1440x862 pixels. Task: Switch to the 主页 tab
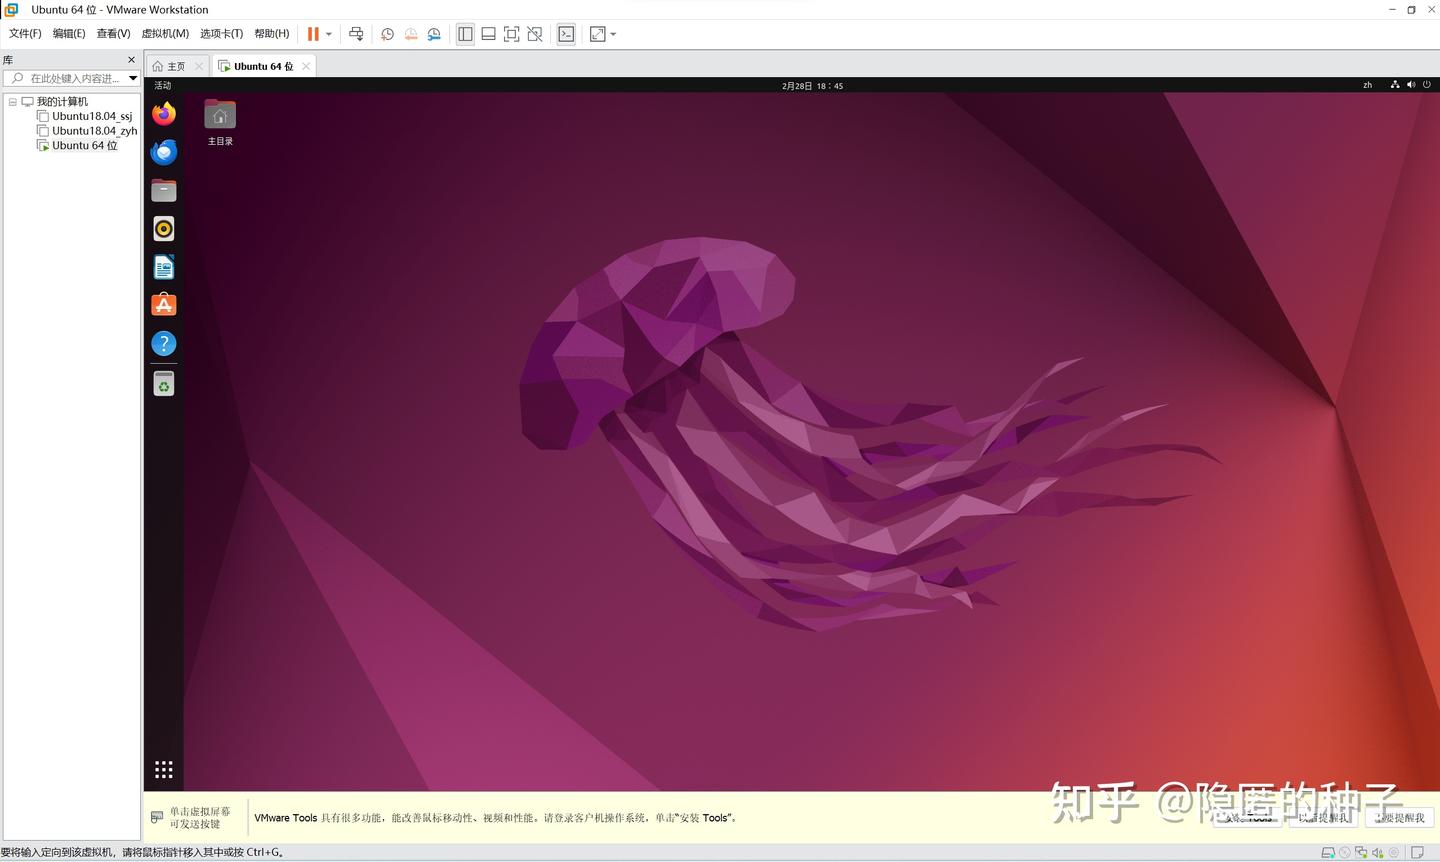[x=175, y=65]
